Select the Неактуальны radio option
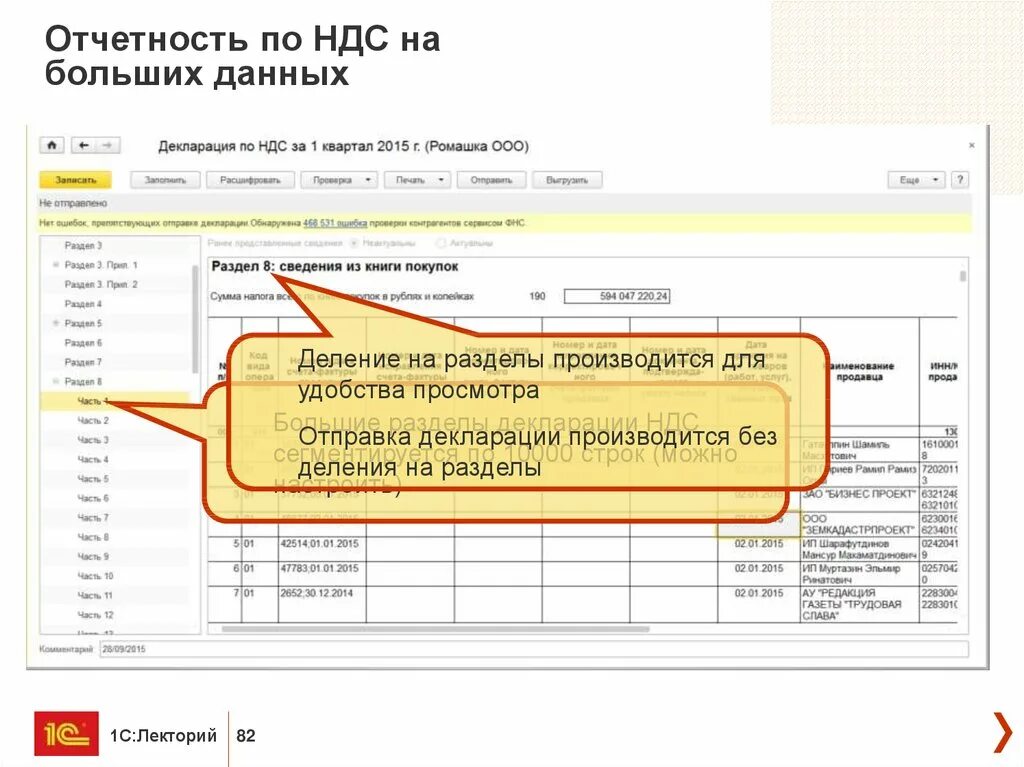The image size is (1024, 767). (354, 243)
